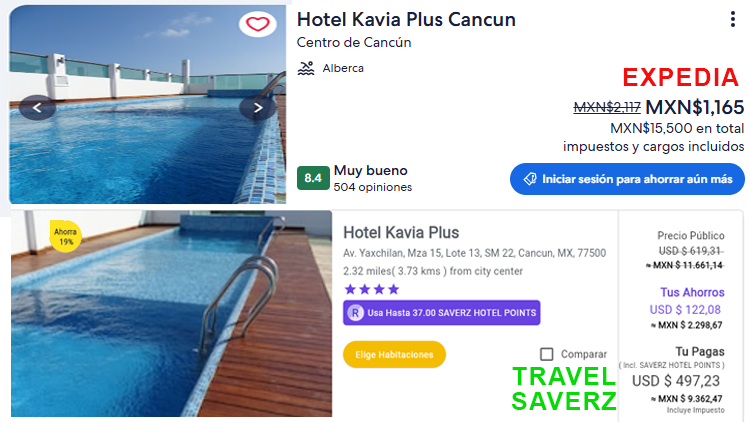
Task: Save Hotel Kavia Plus Cancun with the heart icon
Action: (257, 23)
